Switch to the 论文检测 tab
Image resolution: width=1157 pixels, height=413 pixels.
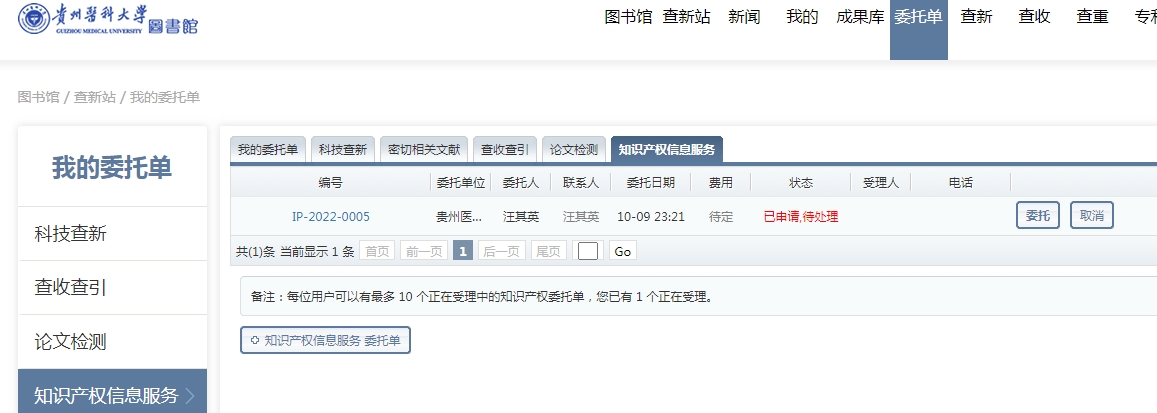point(574,150)
